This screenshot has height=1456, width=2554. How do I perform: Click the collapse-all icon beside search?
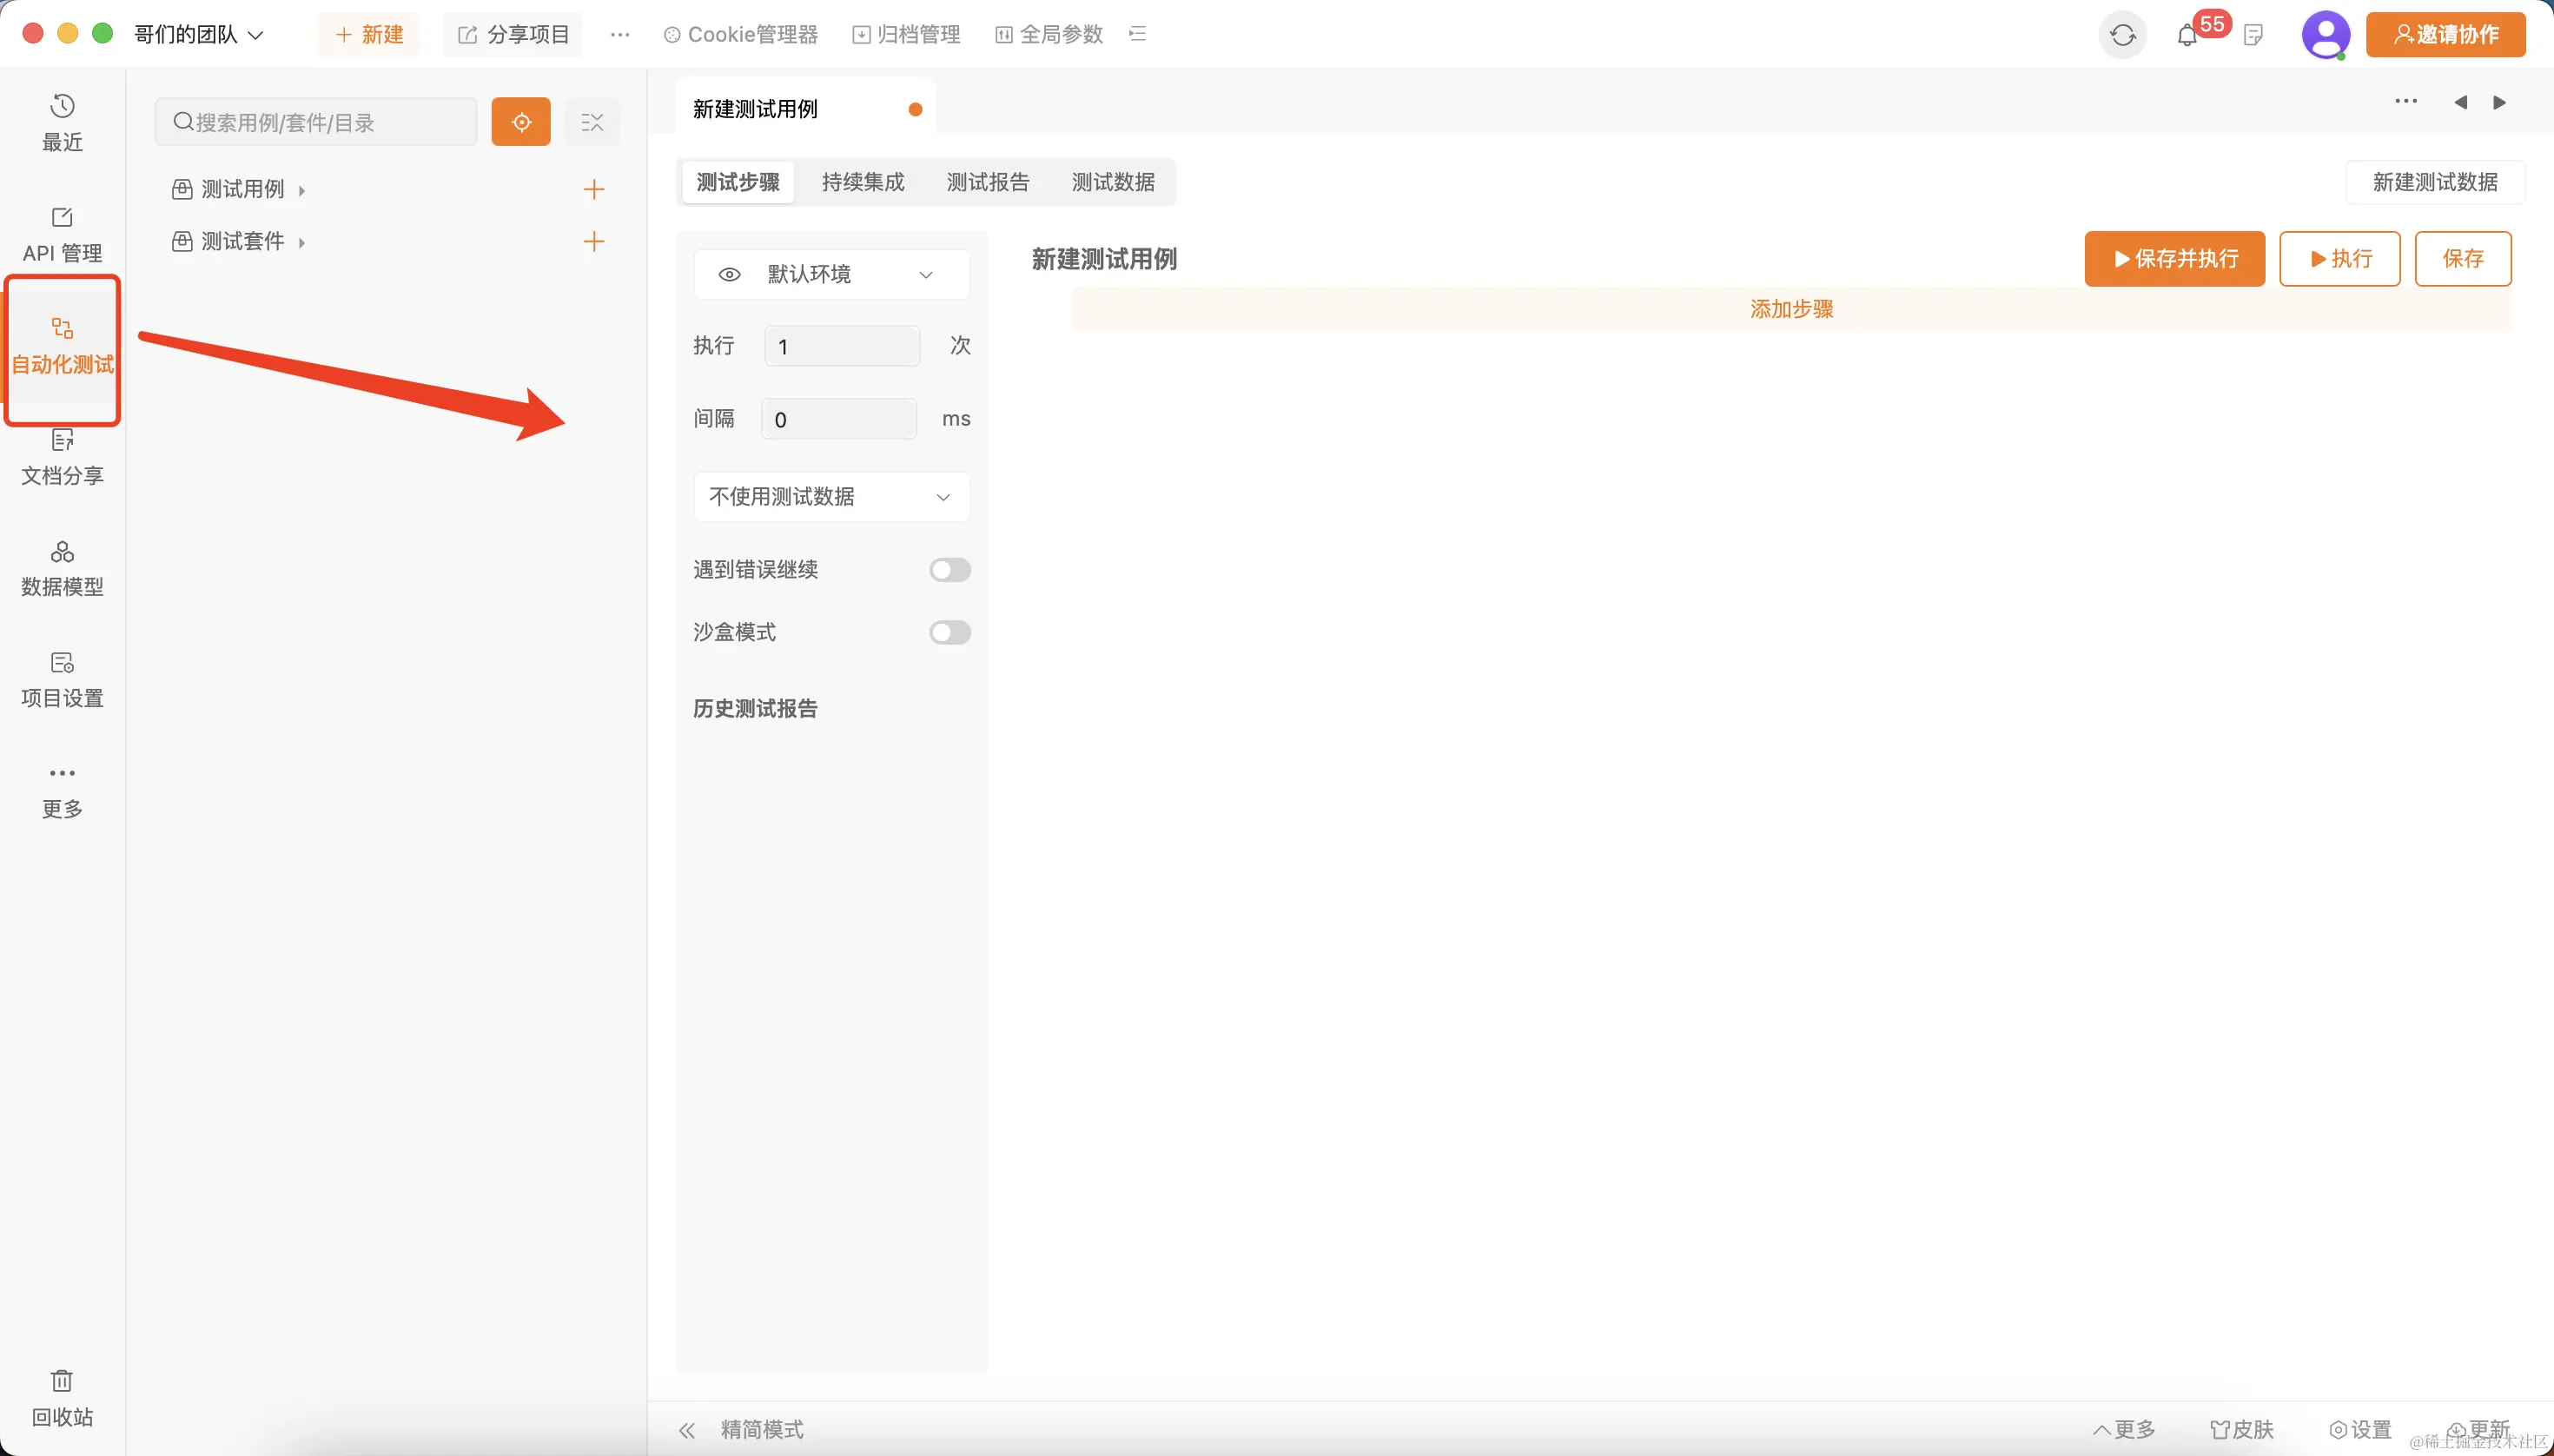pyautogui.click(x=592, y=122)
